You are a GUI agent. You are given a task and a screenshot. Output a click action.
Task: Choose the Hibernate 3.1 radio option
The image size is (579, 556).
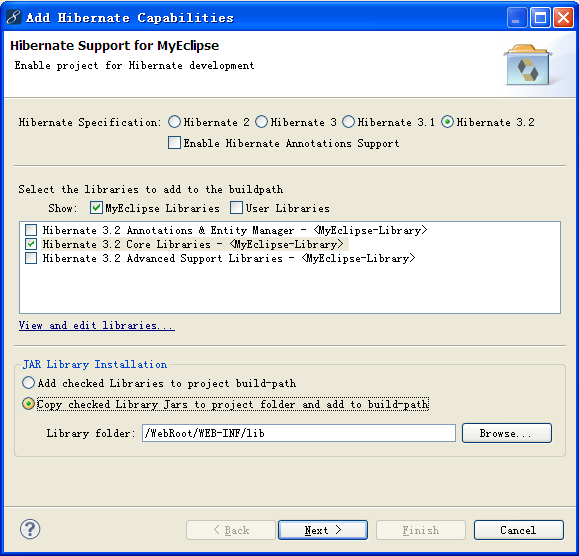tap(348, 122)
